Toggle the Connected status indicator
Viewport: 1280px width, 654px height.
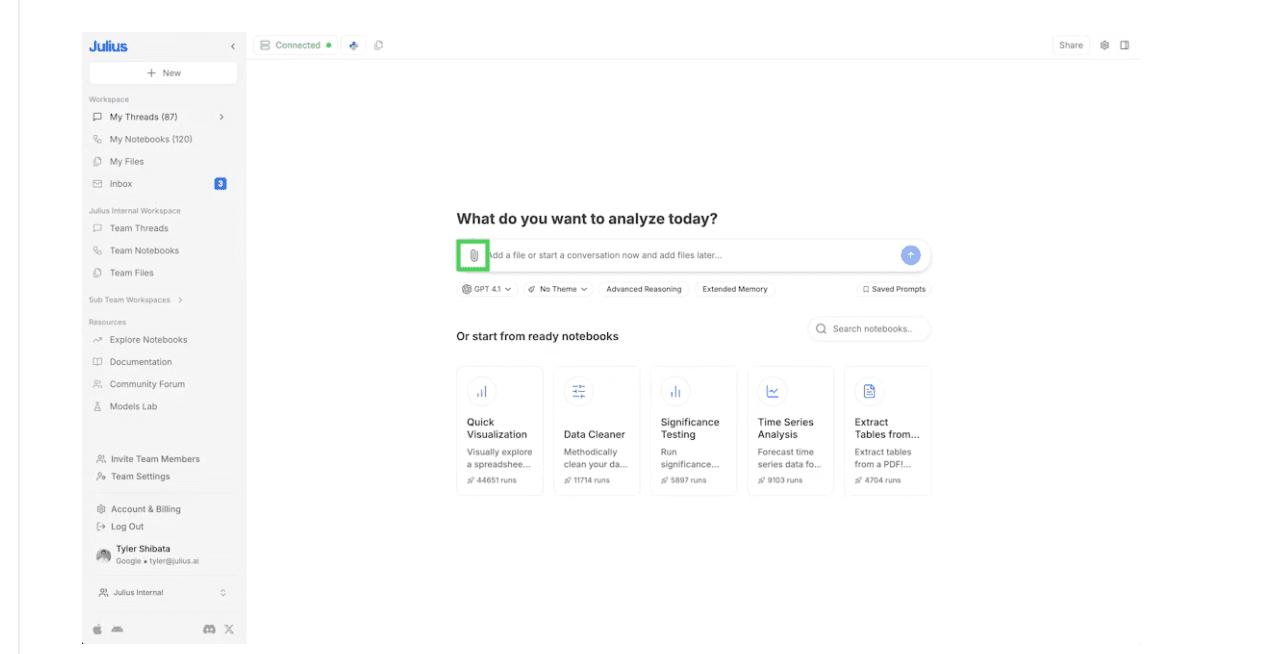point(295,44)
